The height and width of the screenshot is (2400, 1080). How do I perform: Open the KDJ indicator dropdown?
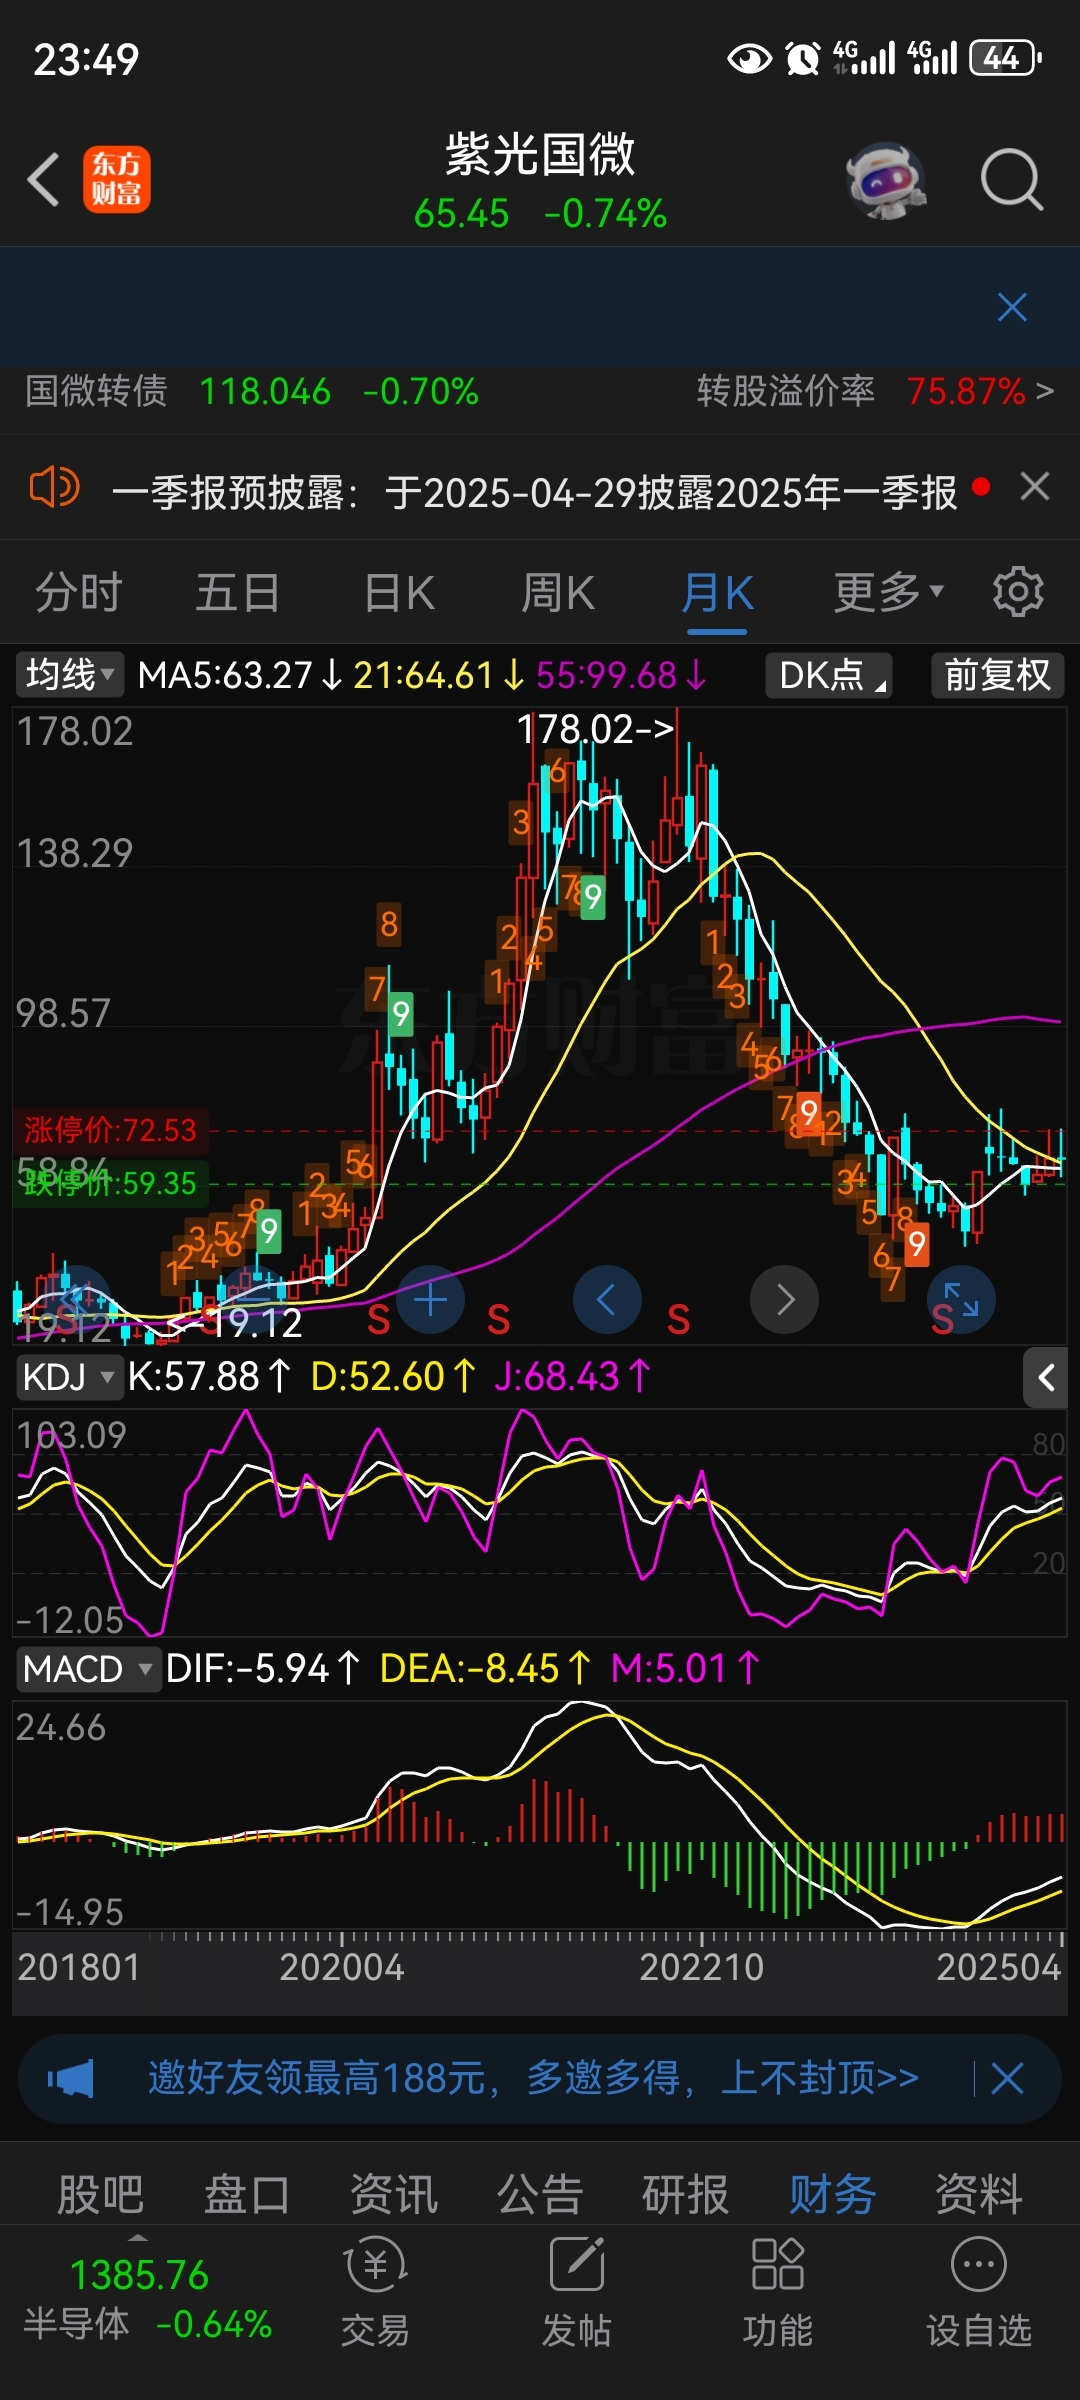pos(68,1377)
